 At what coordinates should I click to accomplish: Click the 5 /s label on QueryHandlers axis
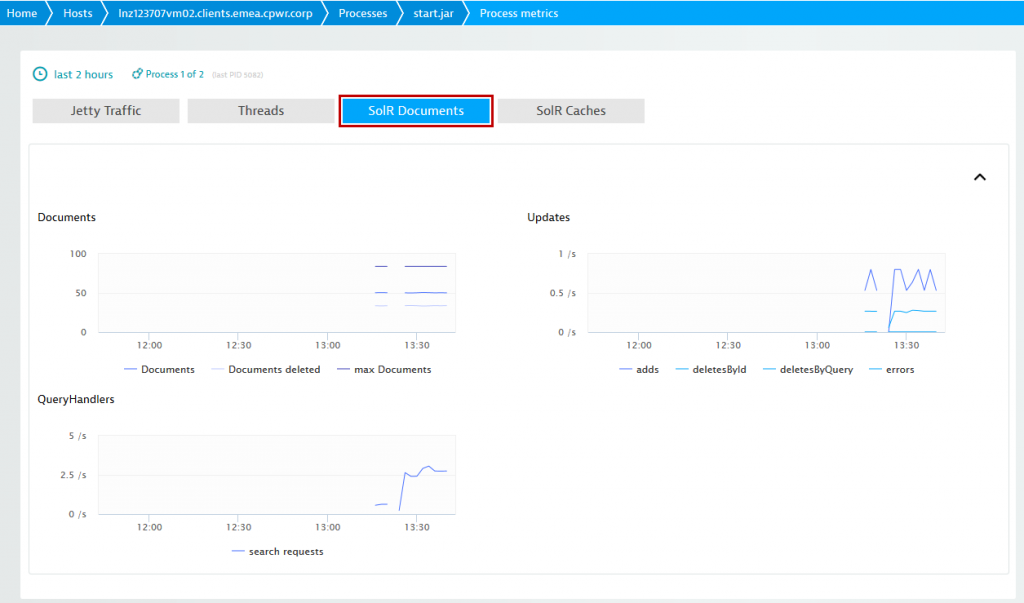pyautogui.click(x=78, y=436)
